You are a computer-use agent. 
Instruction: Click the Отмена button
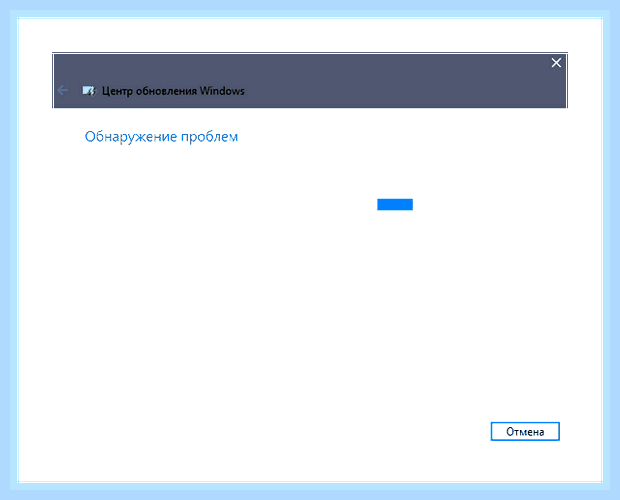point(525,431)
